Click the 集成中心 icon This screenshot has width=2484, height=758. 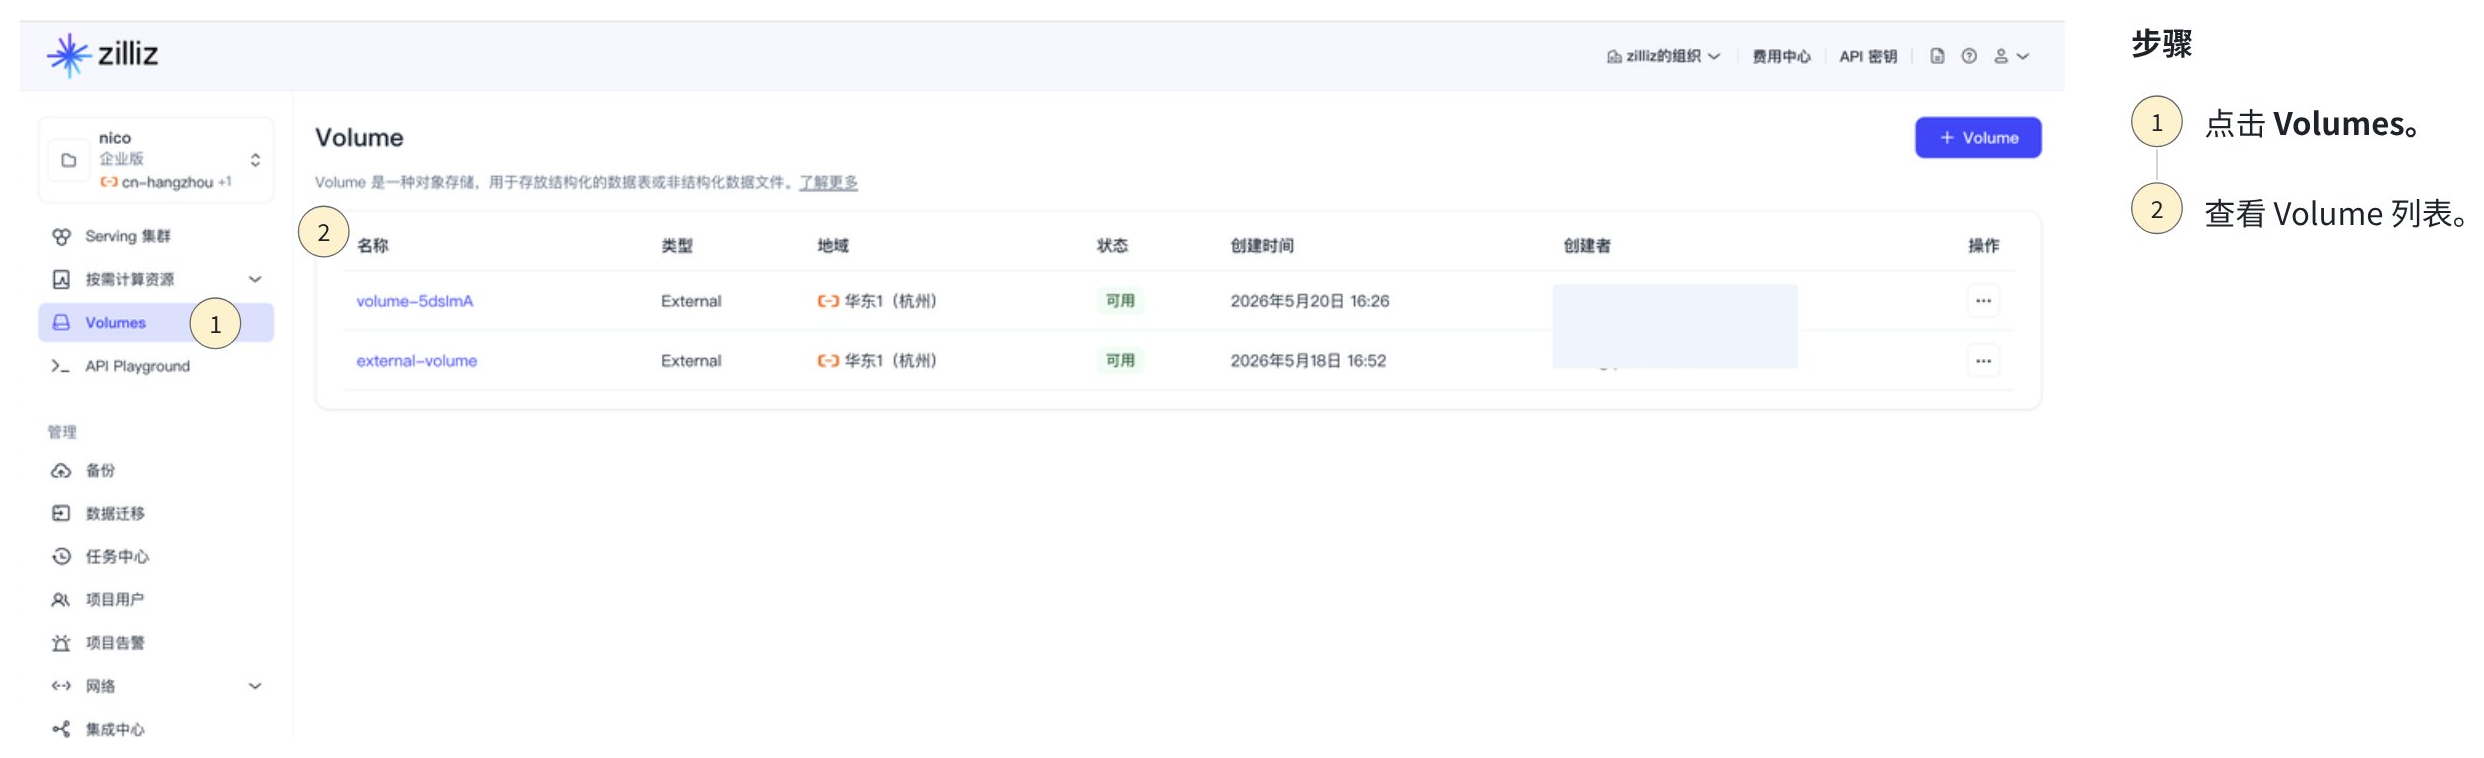[61, 729]
